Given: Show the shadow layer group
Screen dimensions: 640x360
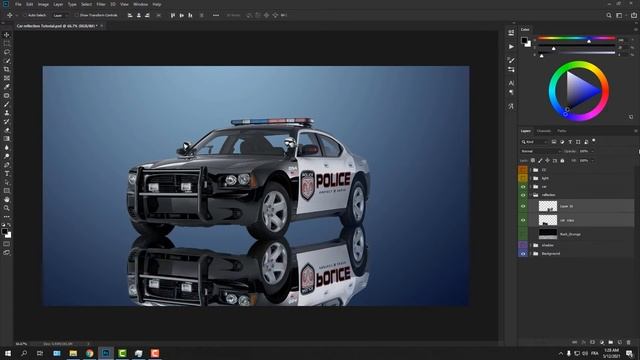Looking at the screenshot, I should pos(523,245).
